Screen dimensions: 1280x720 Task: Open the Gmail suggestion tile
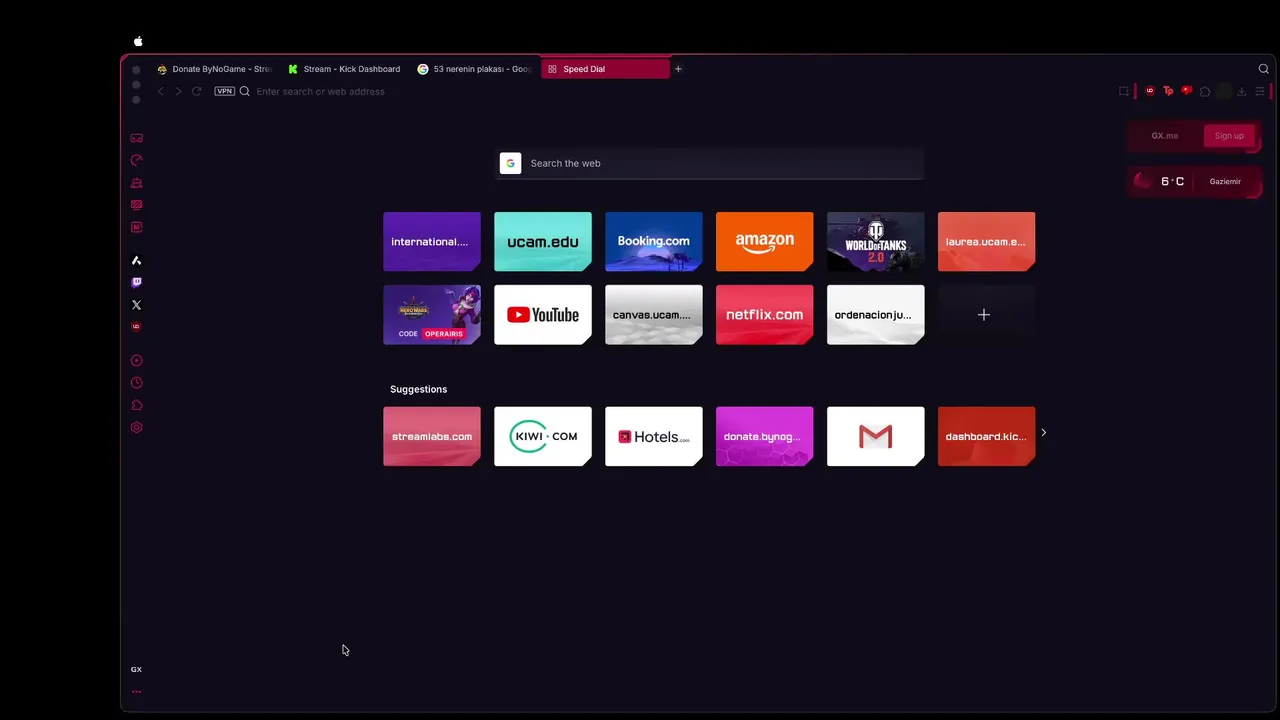pyautogui.click(x=876, y=436)
